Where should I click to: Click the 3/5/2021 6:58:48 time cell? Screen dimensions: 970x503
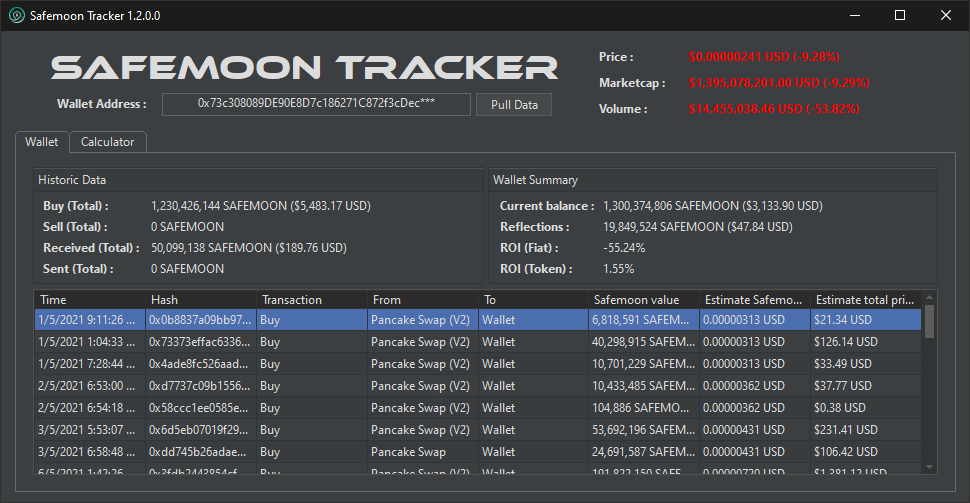pos(90,452)
